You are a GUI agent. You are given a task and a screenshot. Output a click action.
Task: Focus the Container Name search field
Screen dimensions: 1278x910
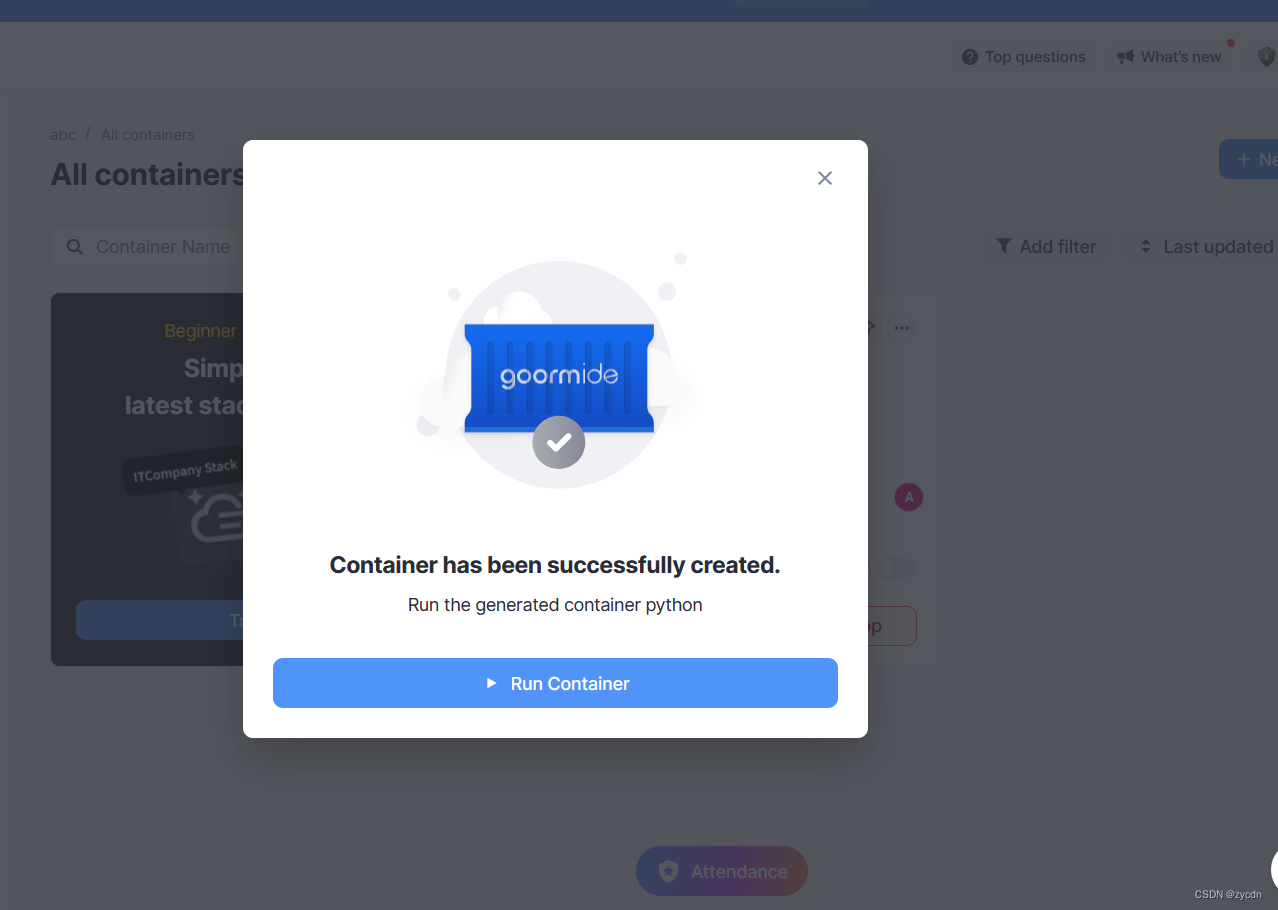(x=147, y=247)
